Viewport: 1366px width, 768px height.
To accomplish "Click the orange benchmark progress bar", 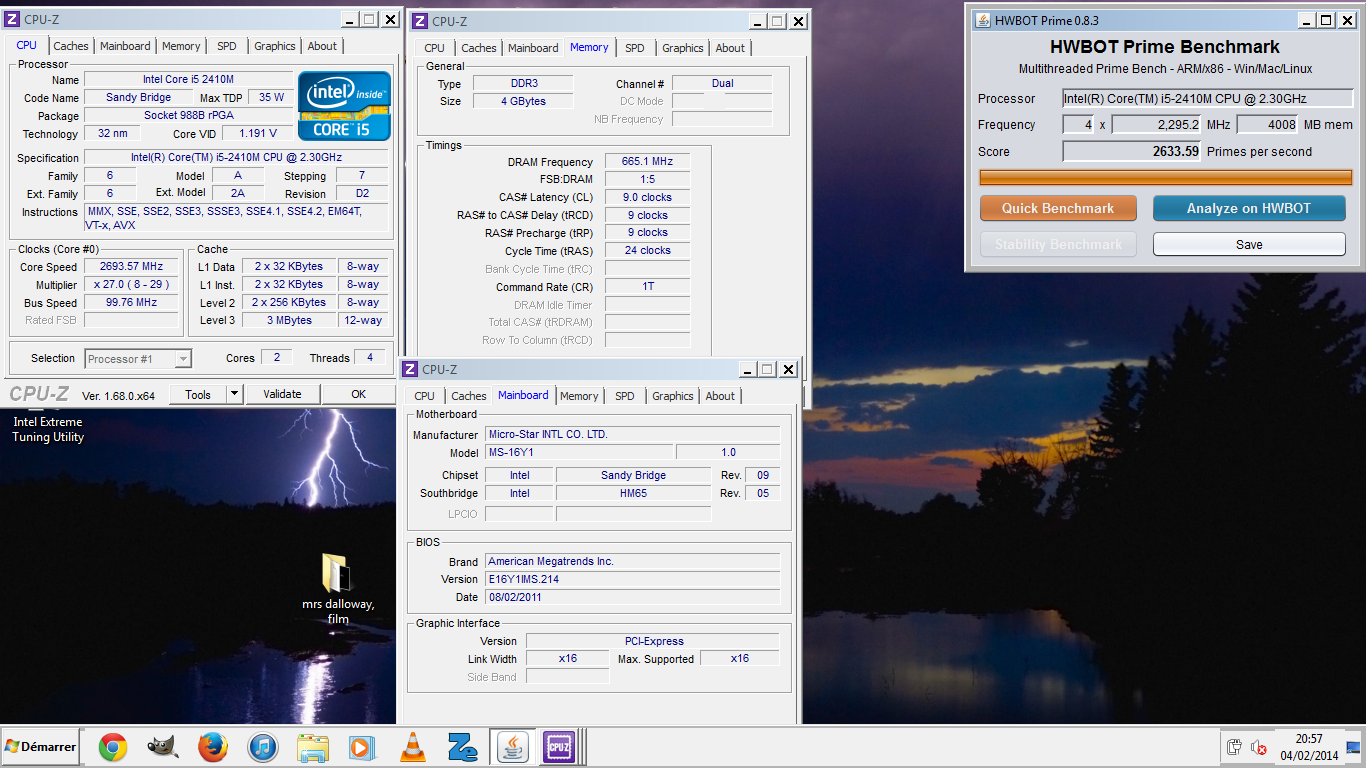I will coord(1165,177).
